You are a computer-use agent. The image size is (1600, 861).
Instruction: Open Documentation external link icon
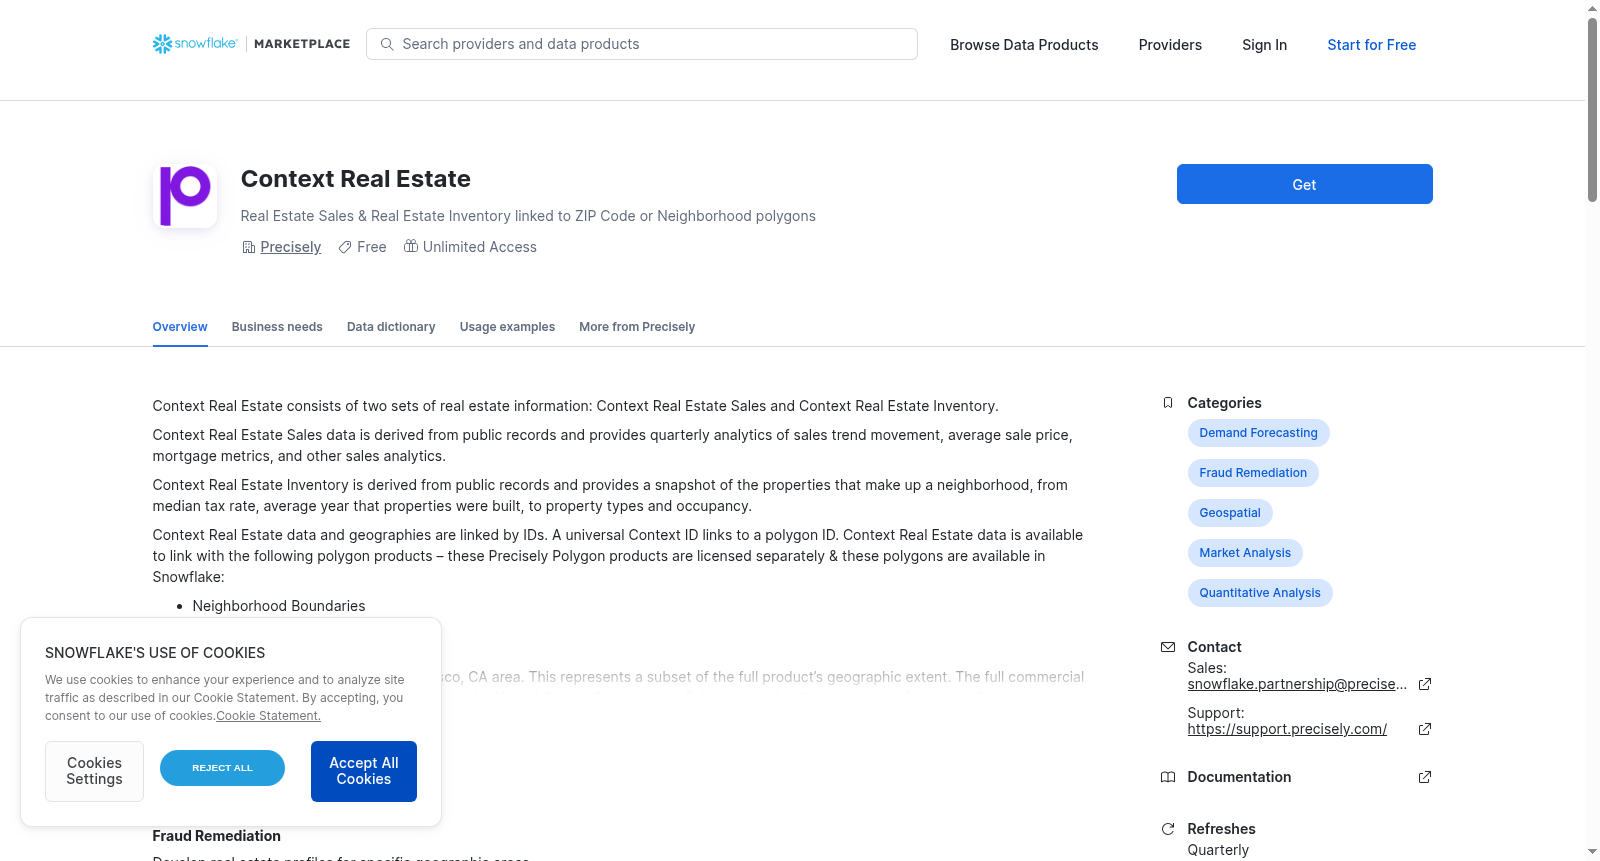(x=1425, y=777)
